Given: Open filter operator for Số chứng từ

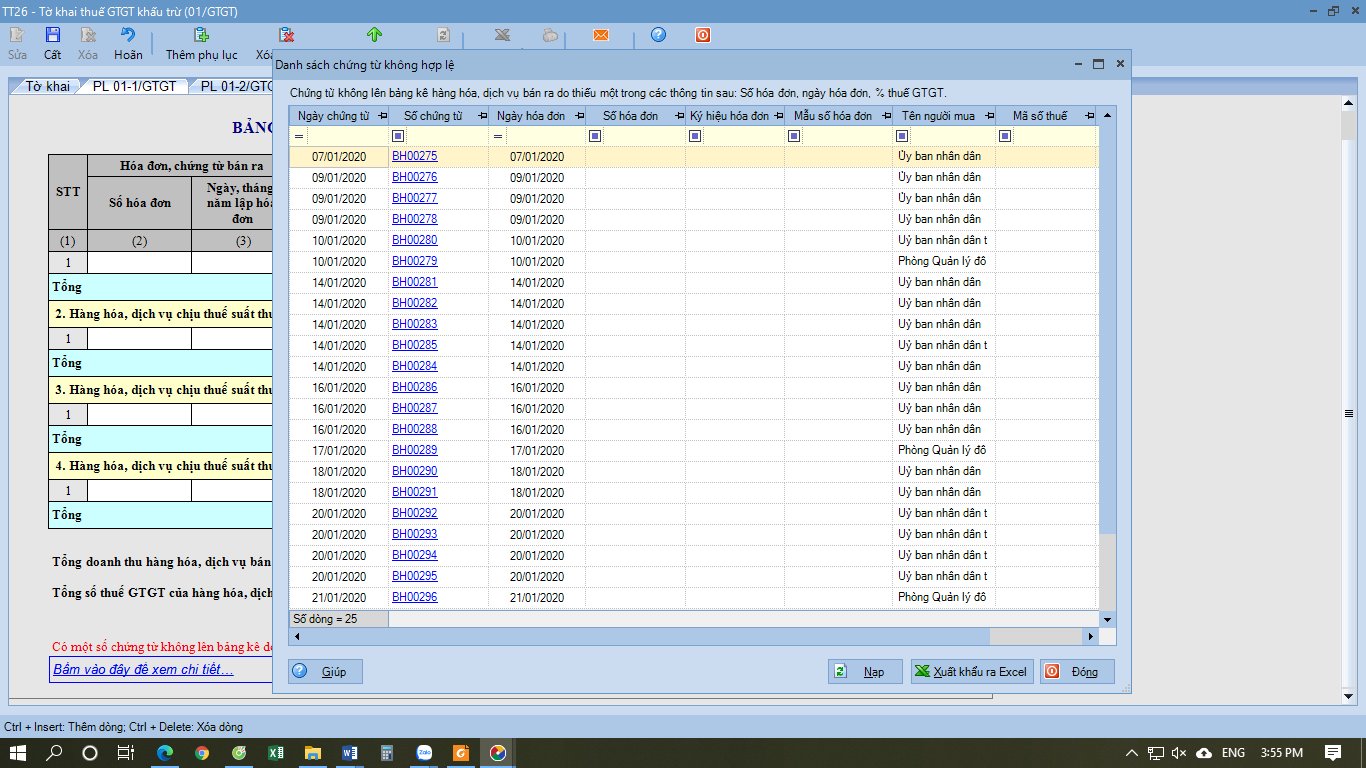Looking at the screenshot, I should tap(398, 136).
